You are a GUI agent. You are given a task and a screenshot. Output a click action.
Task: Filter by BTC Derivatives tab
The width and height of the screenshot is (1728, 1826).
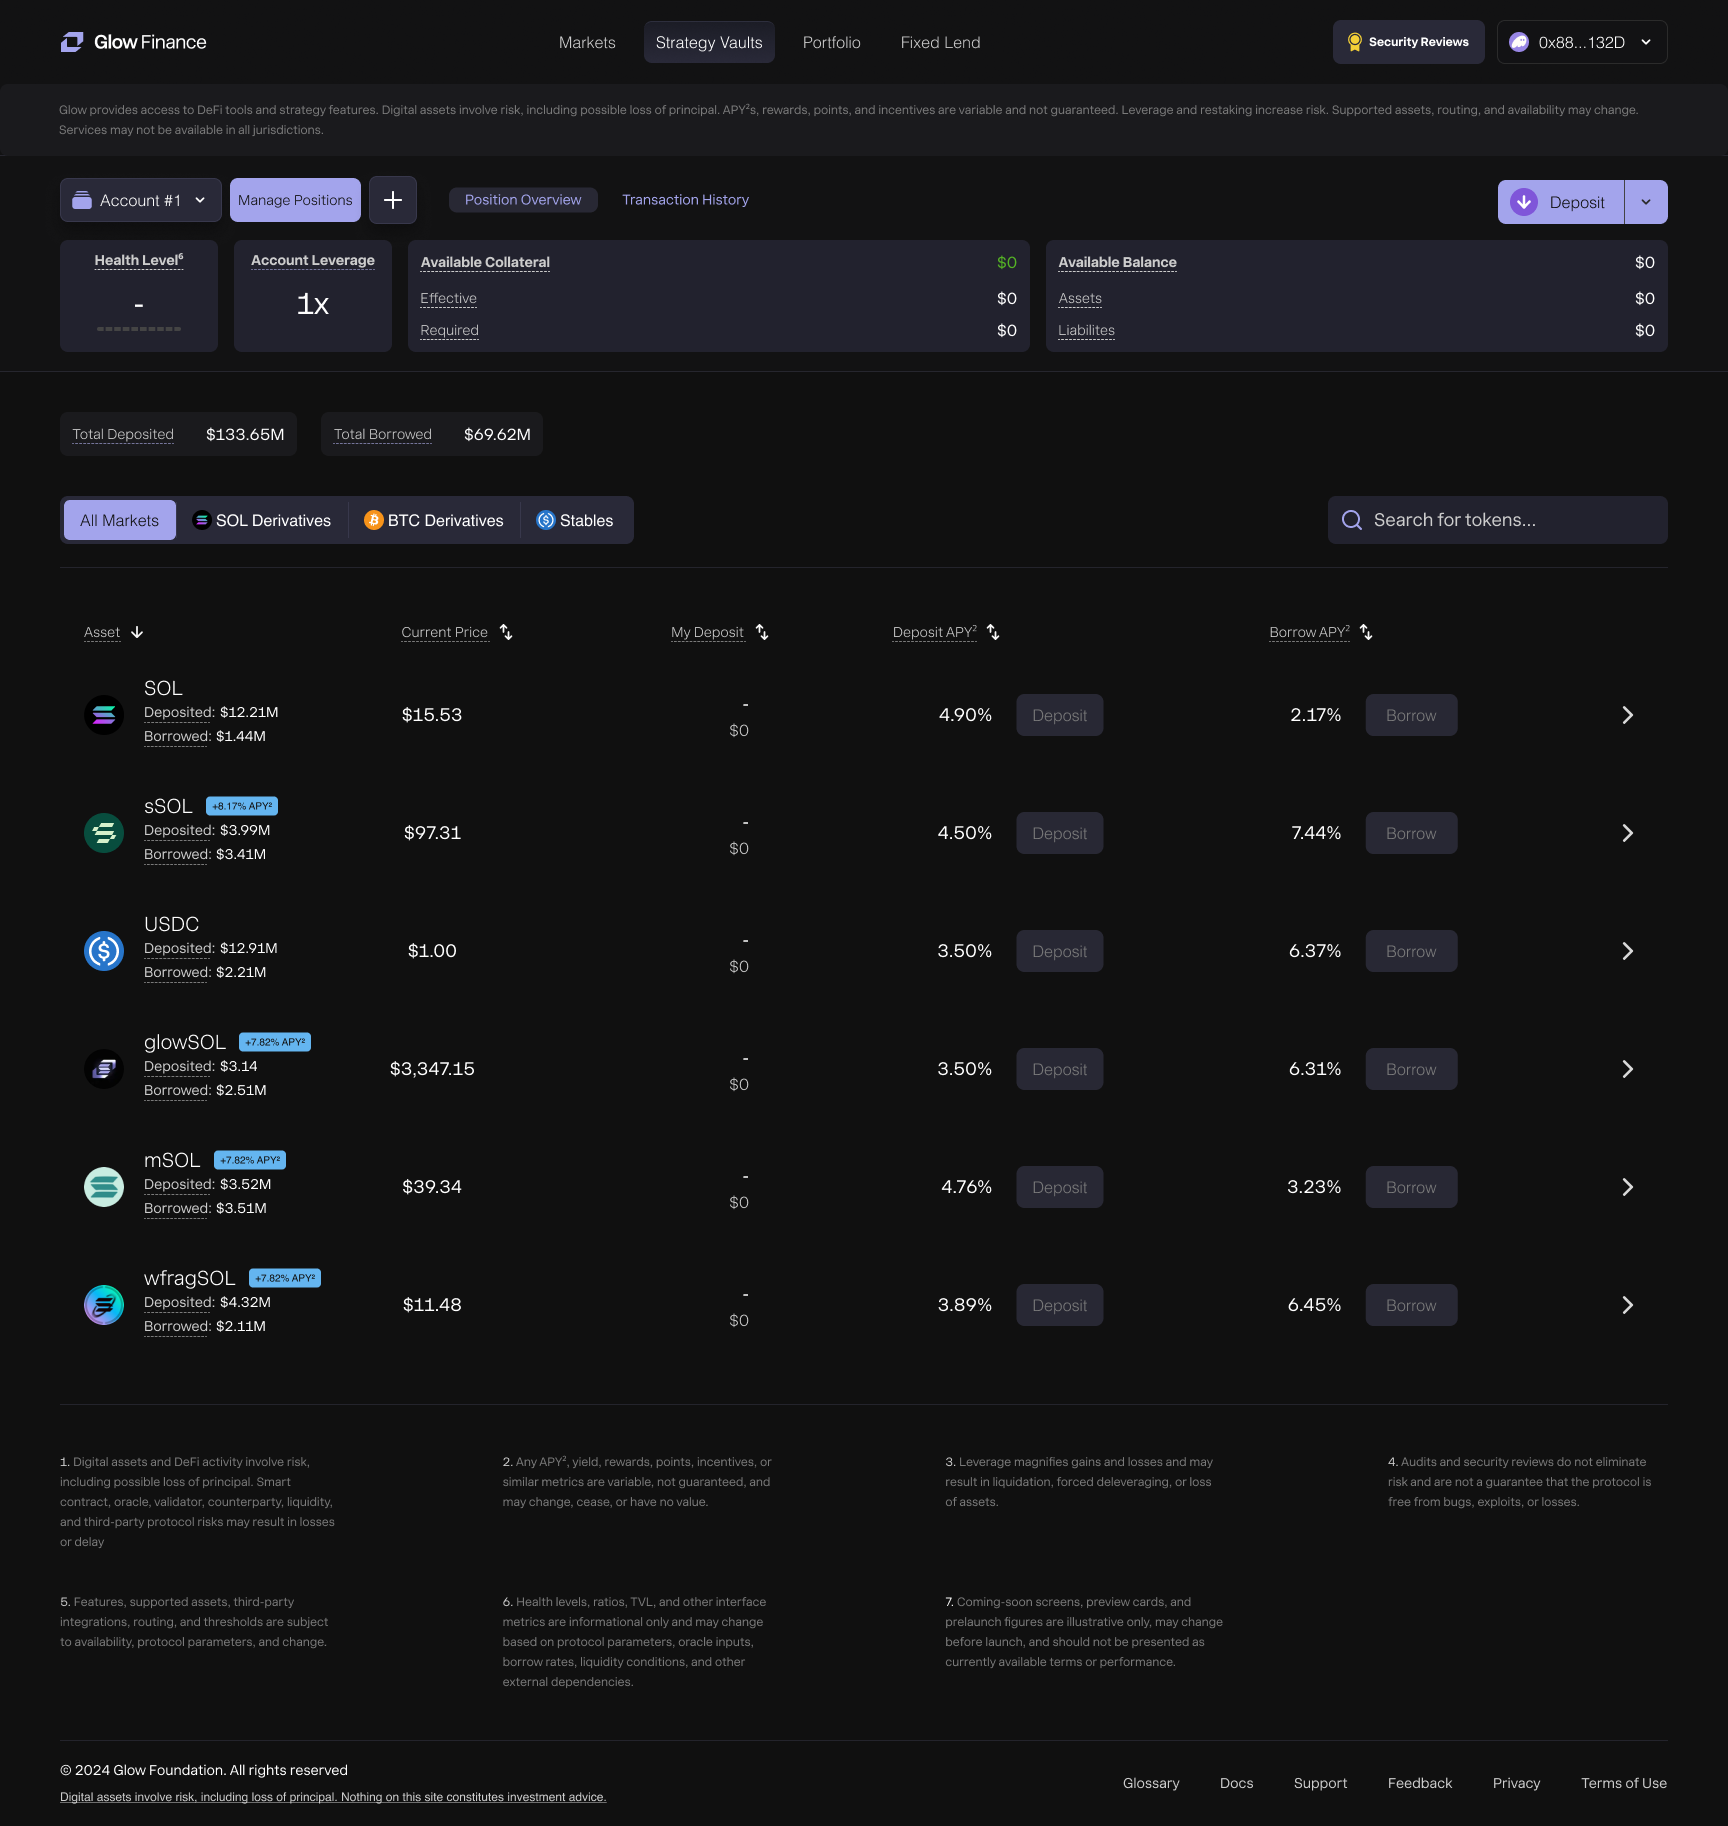point(434,520)
